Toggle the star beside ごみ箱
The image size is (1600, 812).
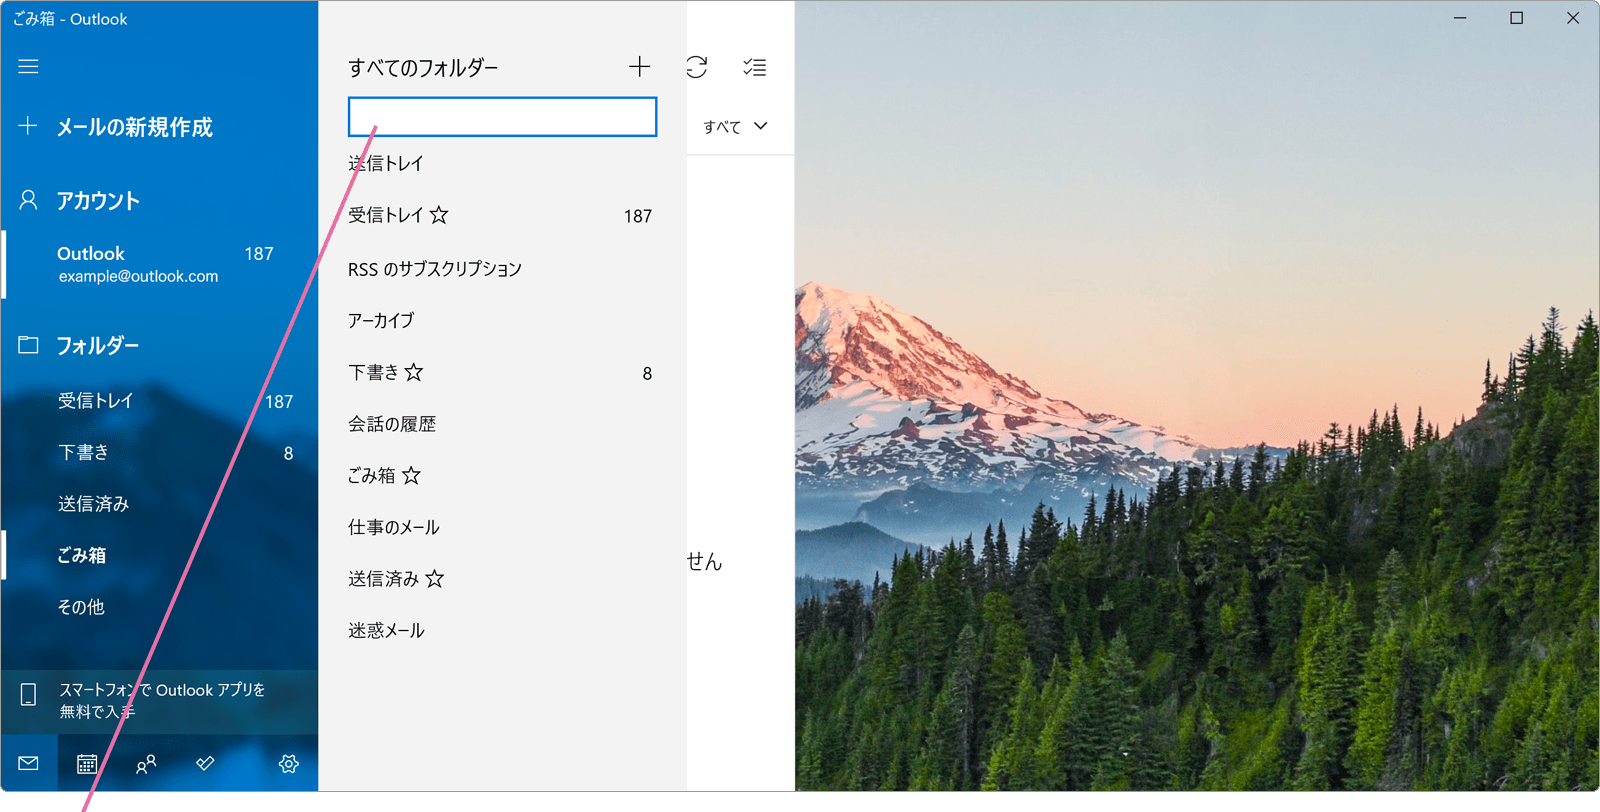click(x=411, y=475)
